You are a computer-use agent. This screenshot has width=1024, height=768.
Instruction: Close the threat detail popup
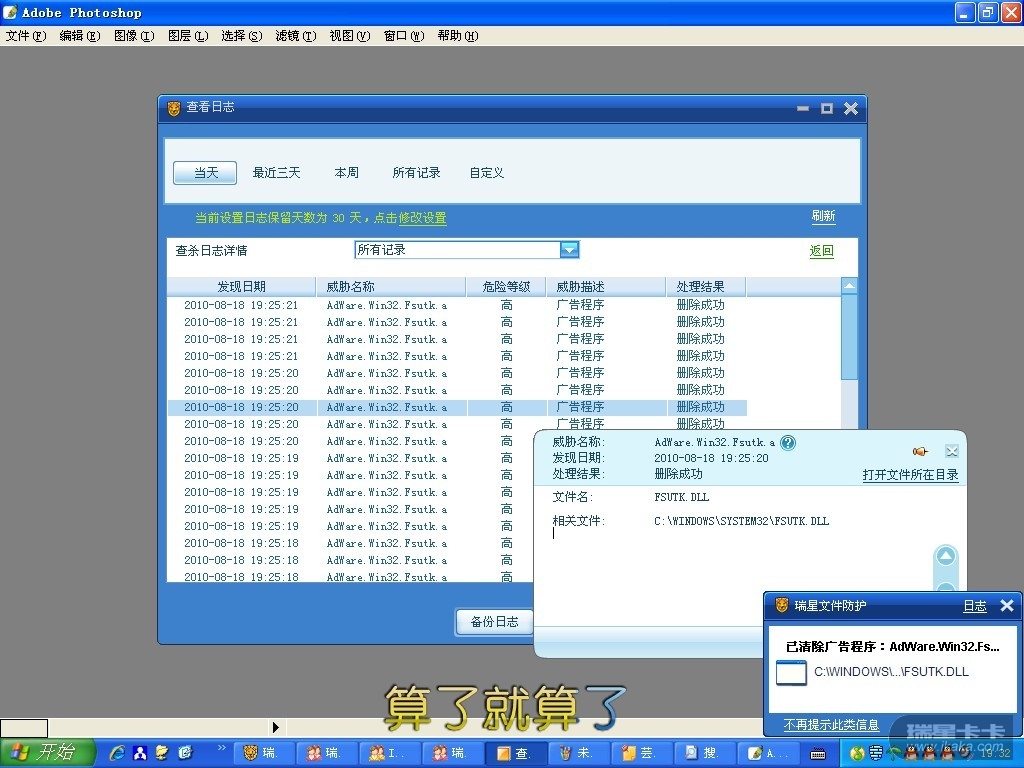(x=952, y=451)
